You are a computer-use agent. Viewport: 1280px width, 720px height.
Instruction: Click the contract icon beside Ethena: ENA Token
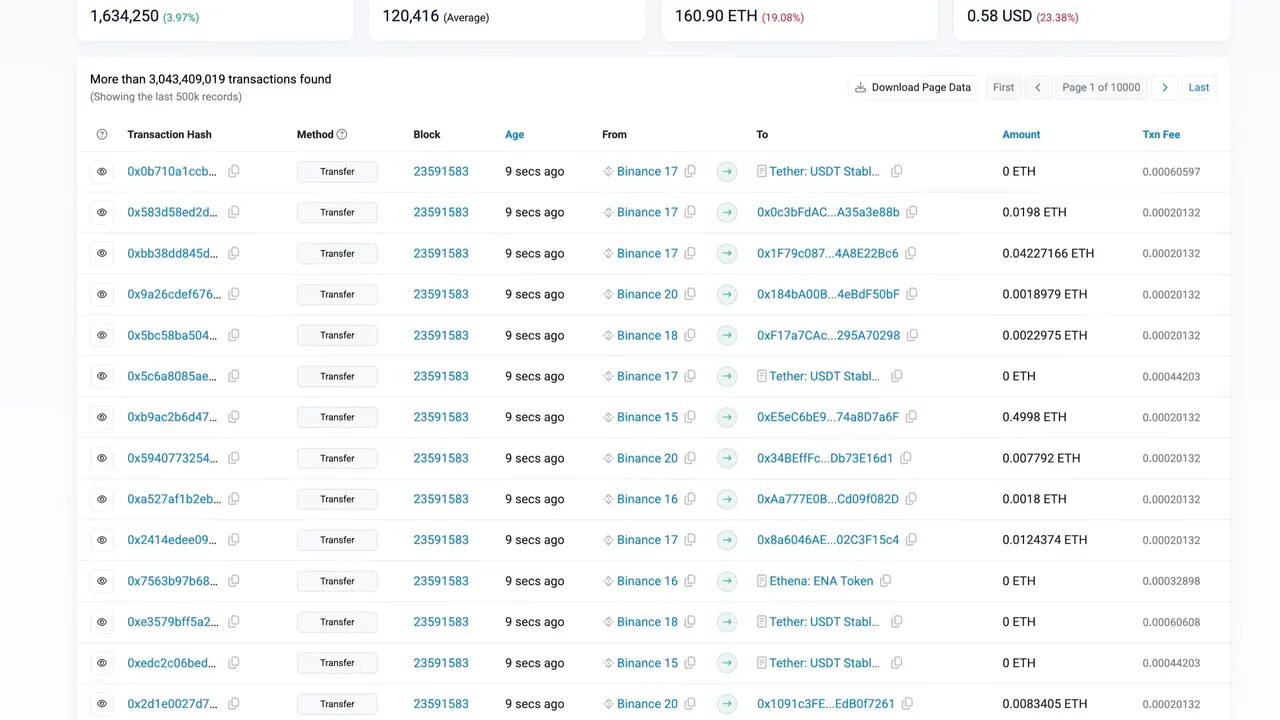[761, 580]
